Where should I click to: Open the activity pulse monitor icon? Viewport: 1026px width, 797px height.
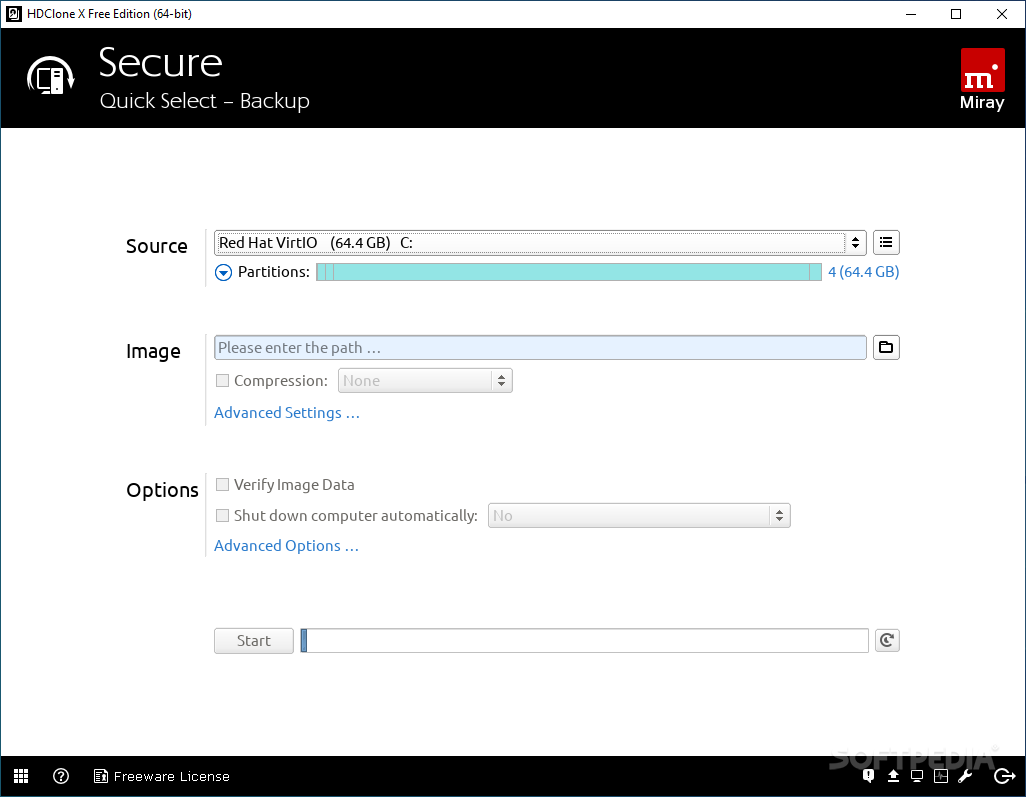coord(941,776)
